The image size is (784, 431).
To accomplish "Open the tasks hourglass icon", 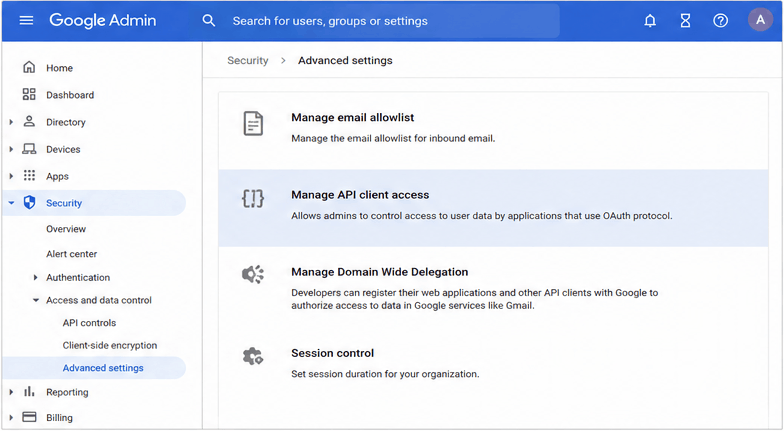I will point(686,20).
